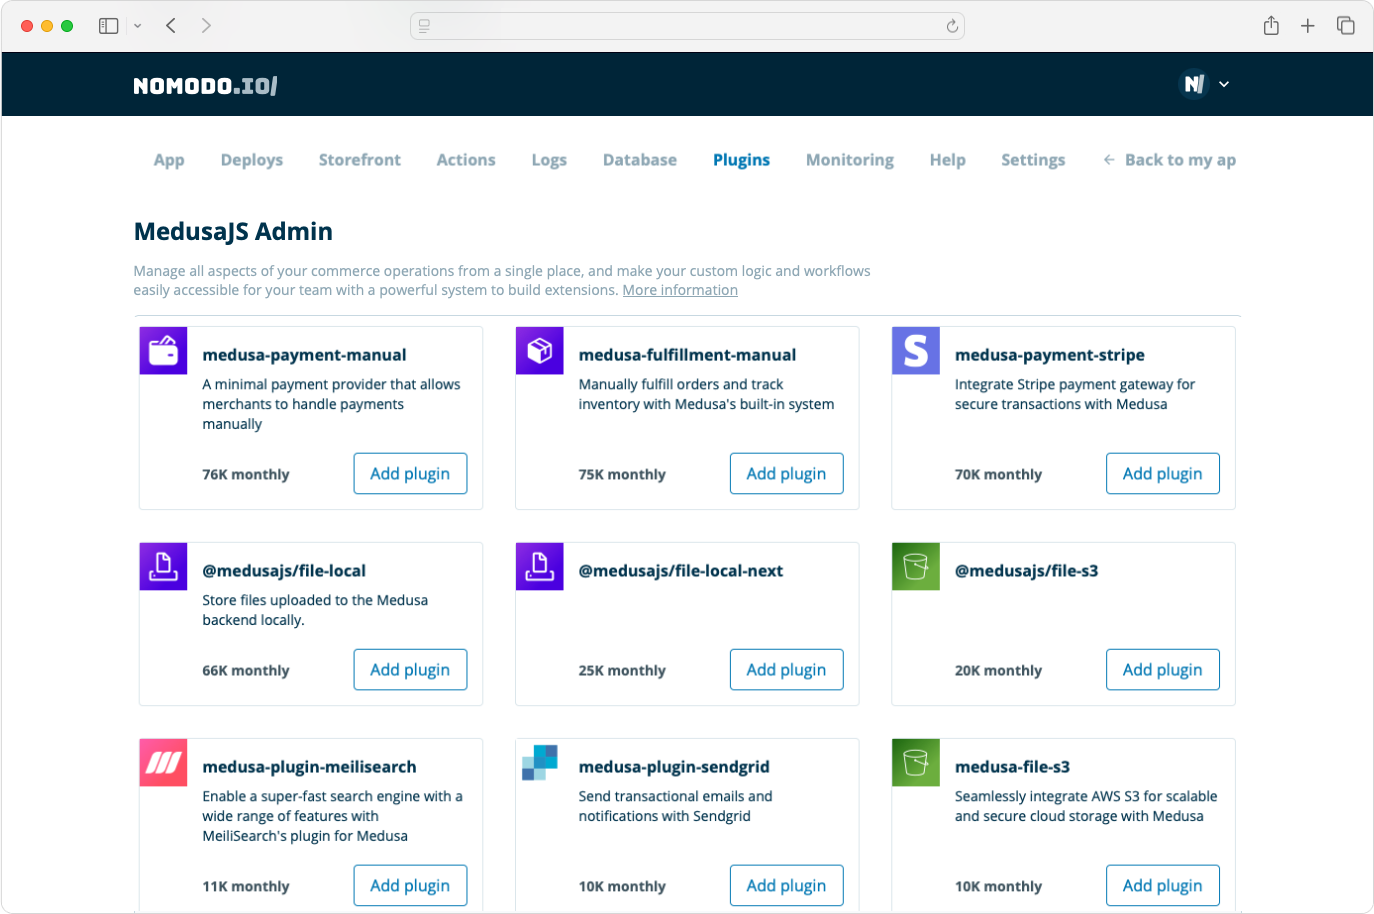Click the @medusajs/file-s3 bucket icon
Image resolution: width=1374 pixels, height=914 pixels.
coord(916,567)
